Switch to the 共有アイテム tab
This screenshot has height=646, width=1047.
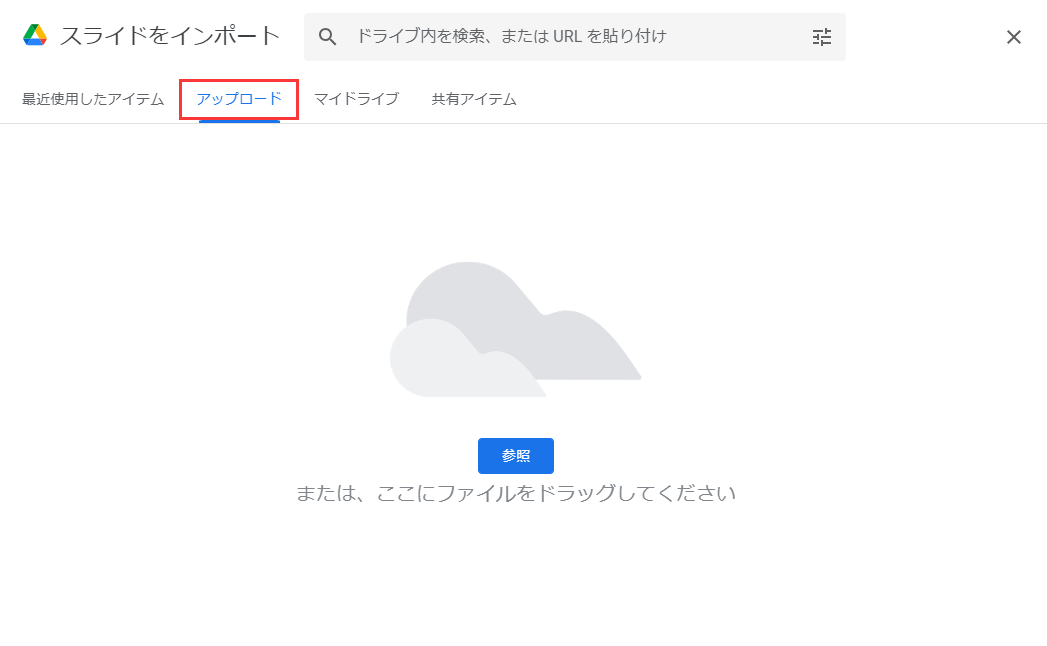pyautogui.click(x=472, y=99)
